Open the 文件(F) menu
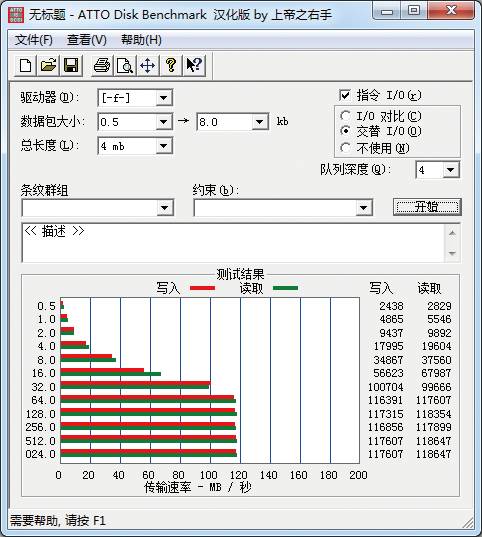 [x=34, y=40]
